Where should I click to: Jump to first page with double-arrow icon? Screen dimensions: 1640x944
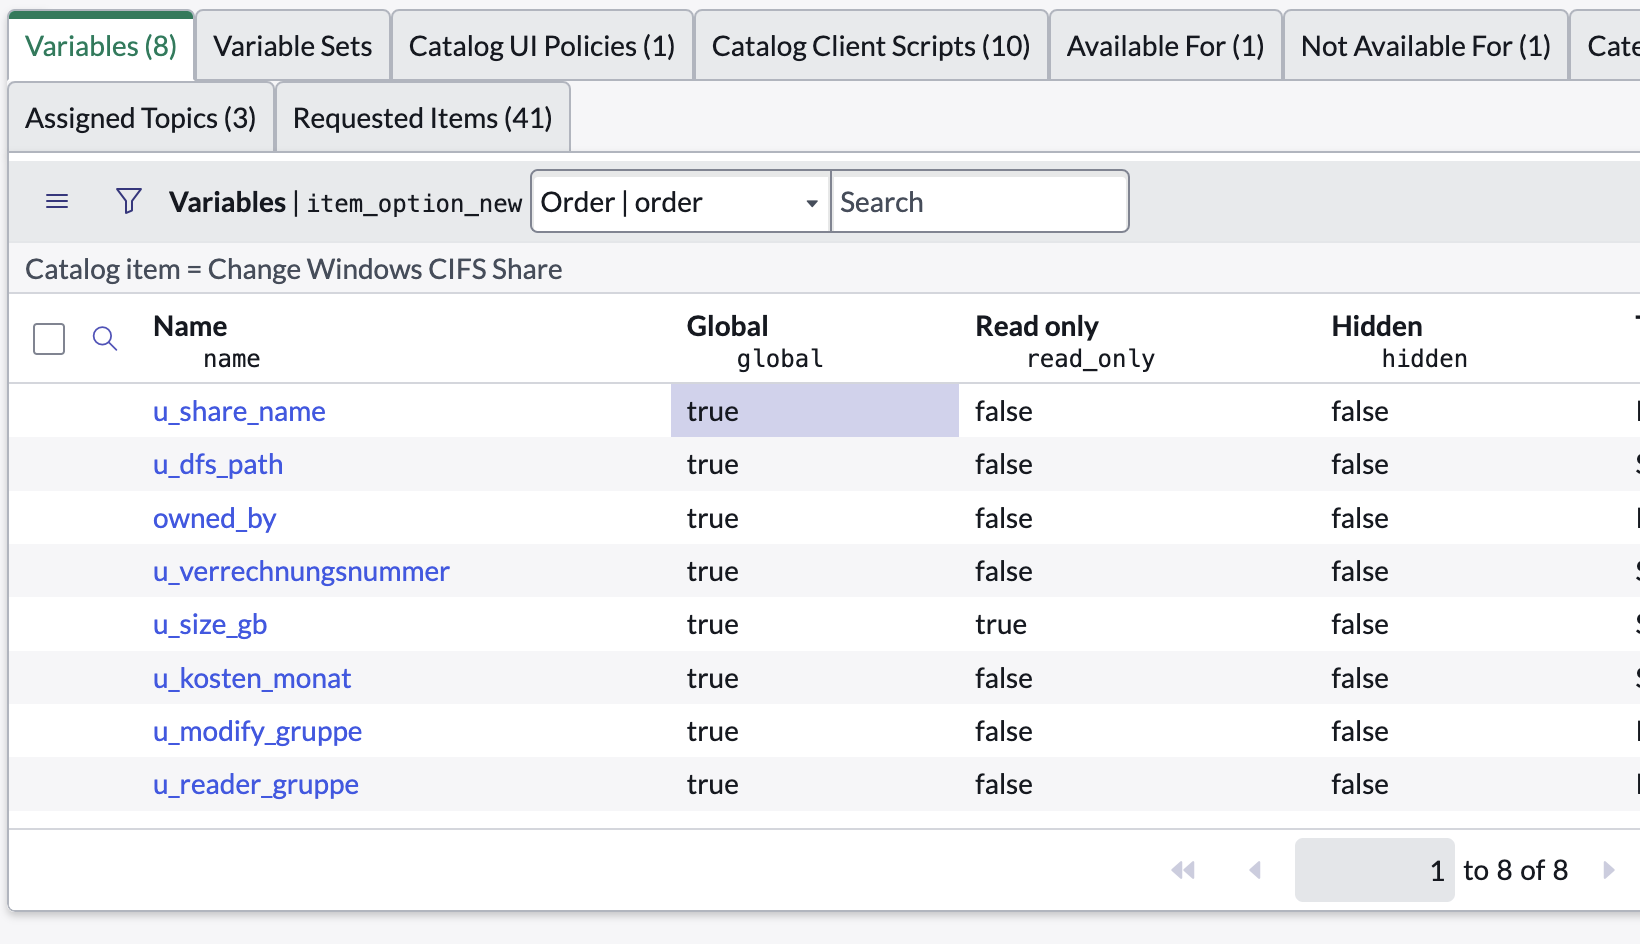(x=1184, y=870)
